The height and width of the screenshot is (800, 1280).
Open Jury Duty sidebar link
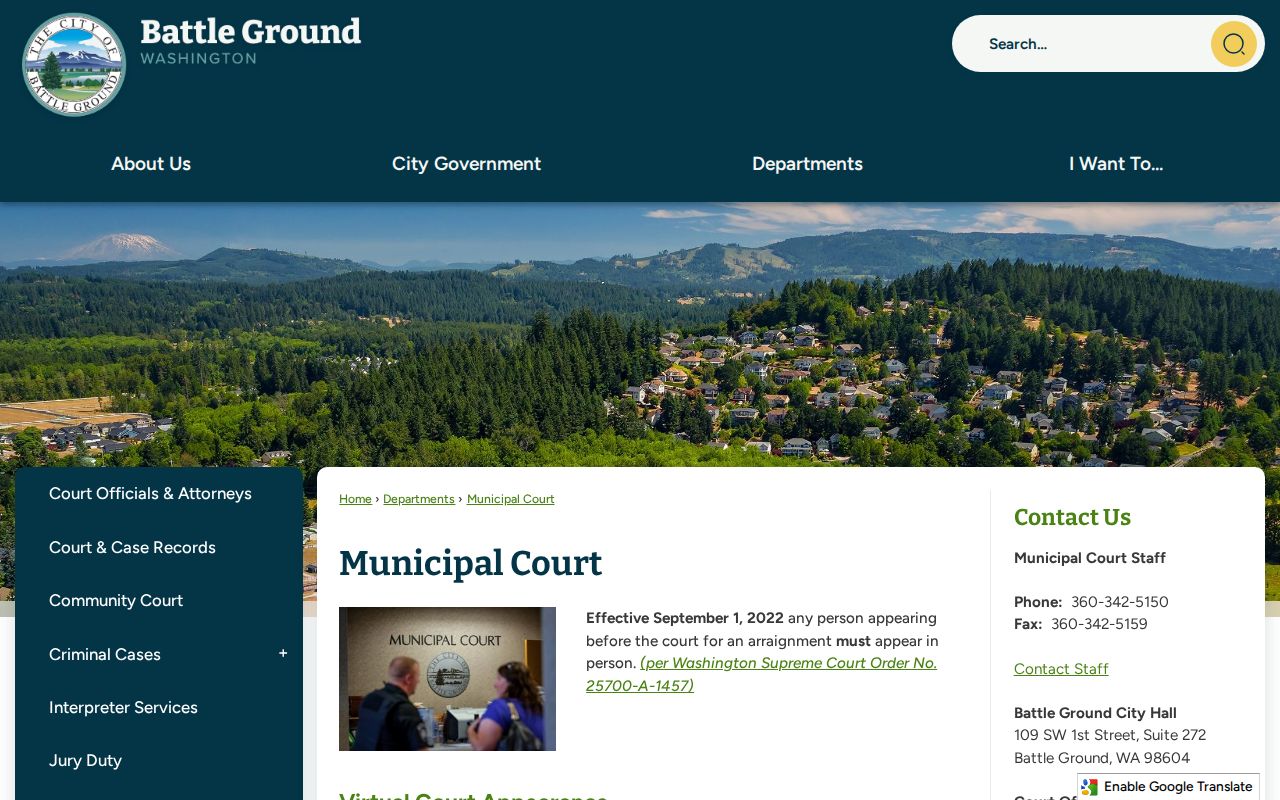click(x=85, y=761)
